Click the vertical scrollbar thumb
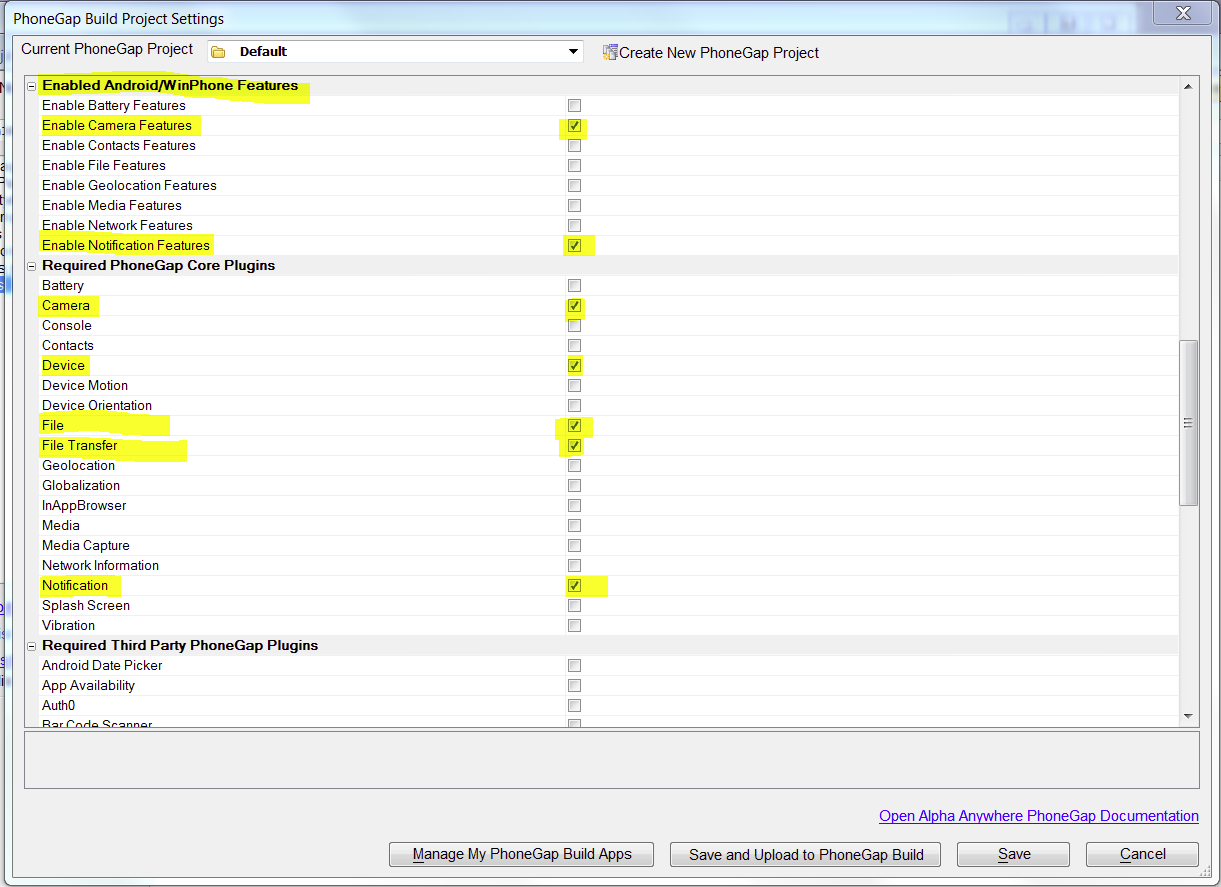The width and height of the screenshot is (1221, 887). coord(1189,423)
